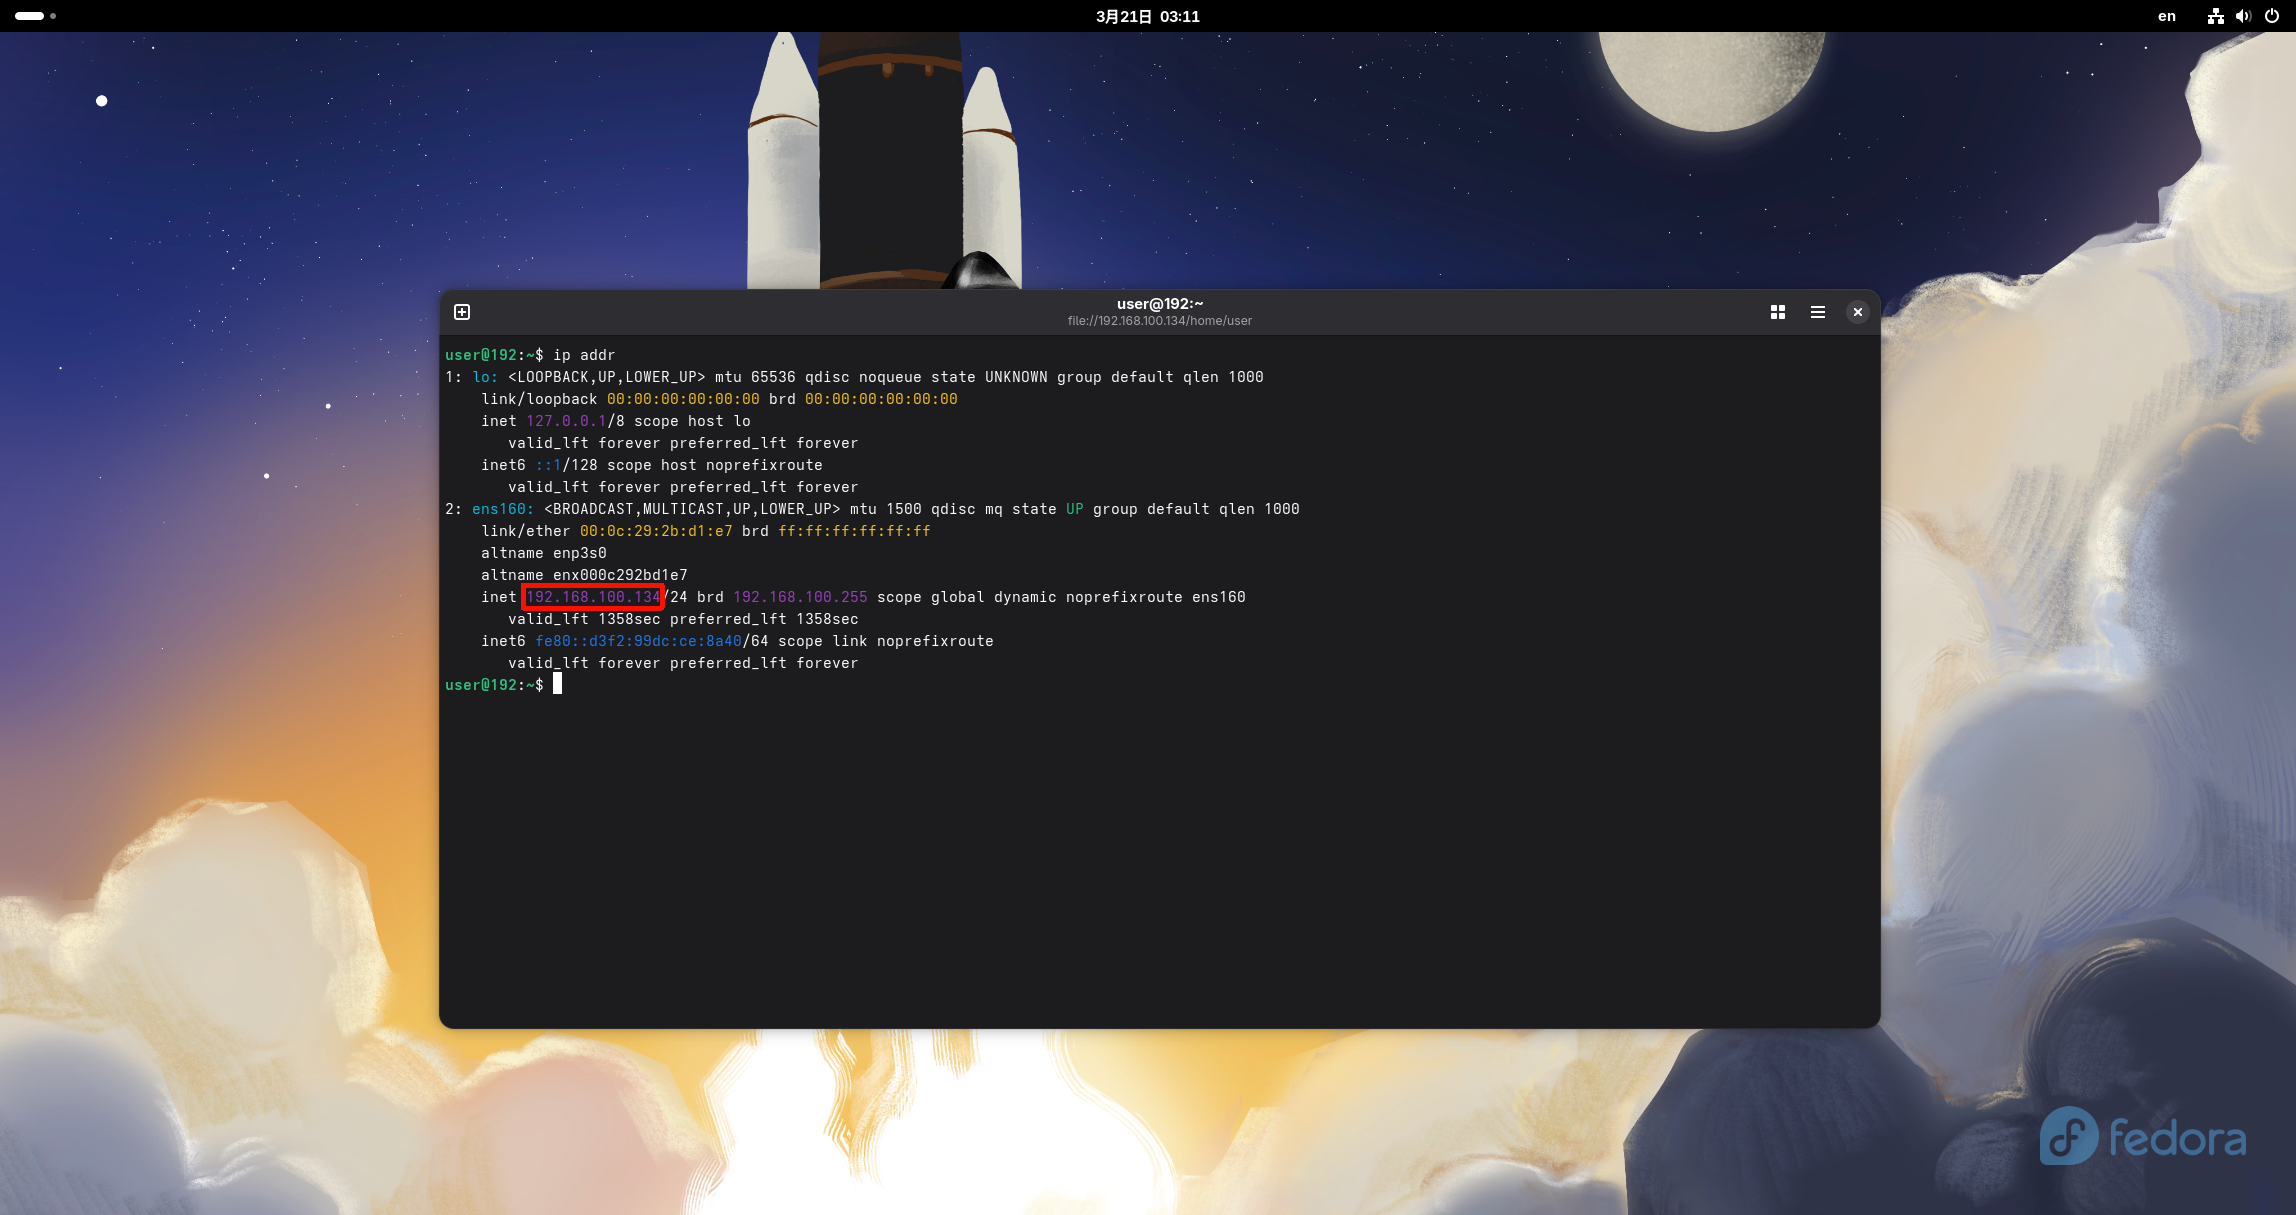Open the date and time calendar

[1147, 16]
